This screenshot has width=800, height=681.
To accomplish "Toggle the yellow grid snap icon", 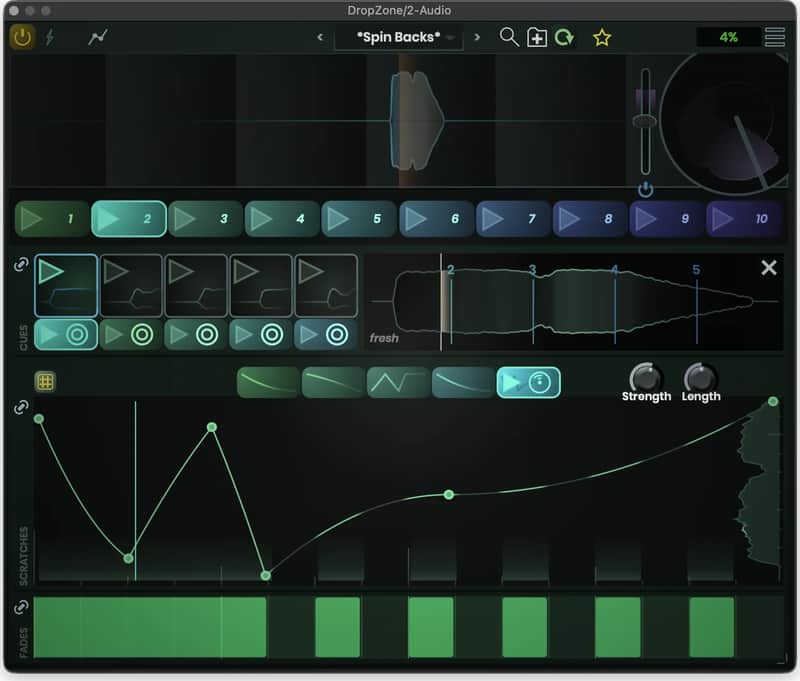I will (45, 382).
